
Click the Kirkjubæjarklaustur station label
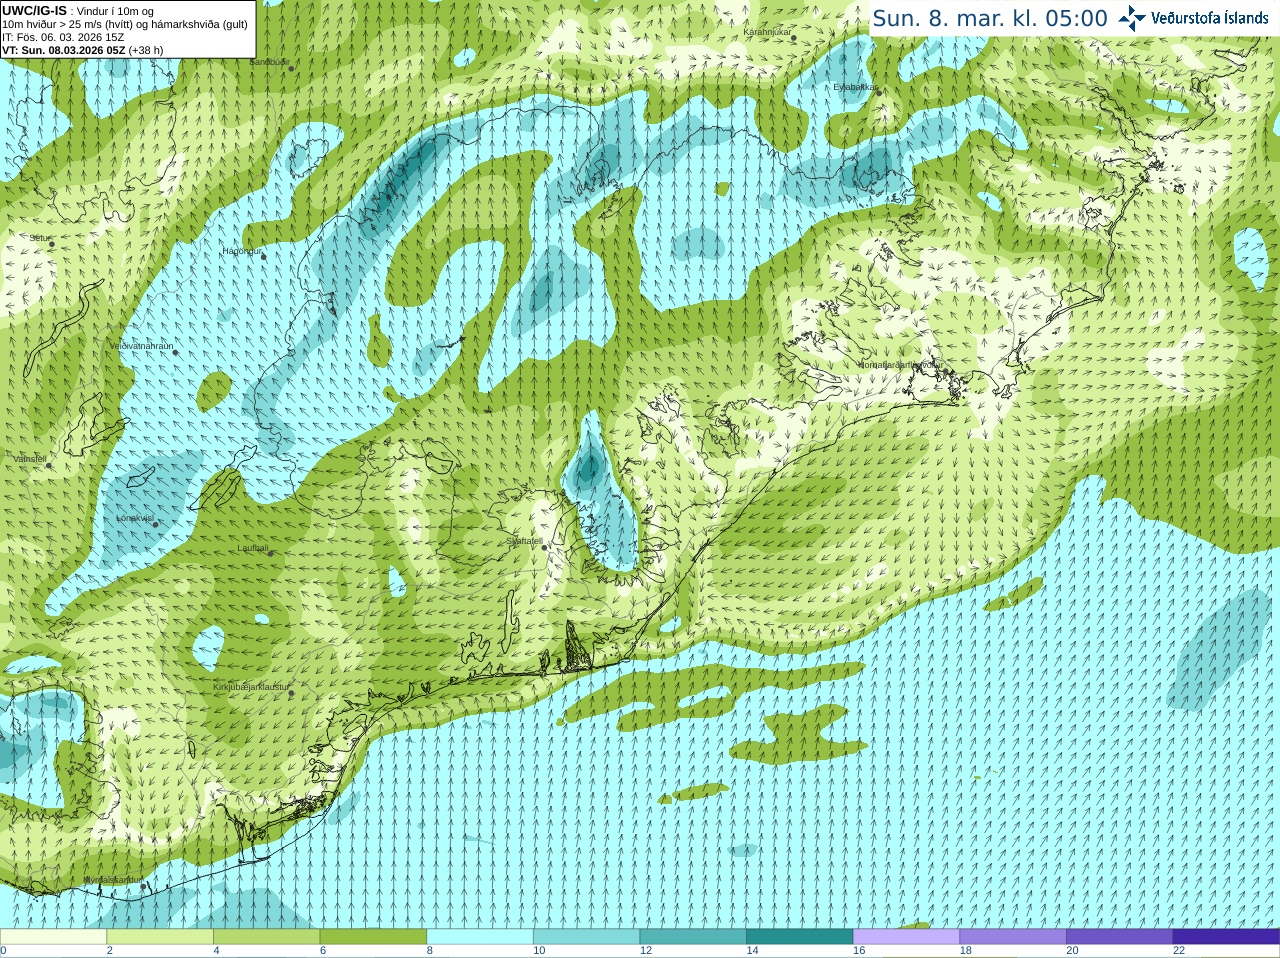point(251,687)
